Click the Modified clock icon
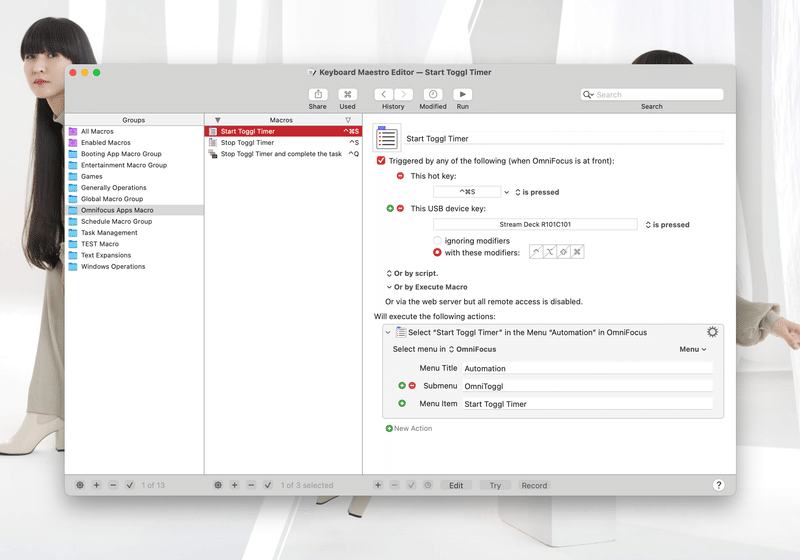The image size is (800, 560). pos(433,94)
